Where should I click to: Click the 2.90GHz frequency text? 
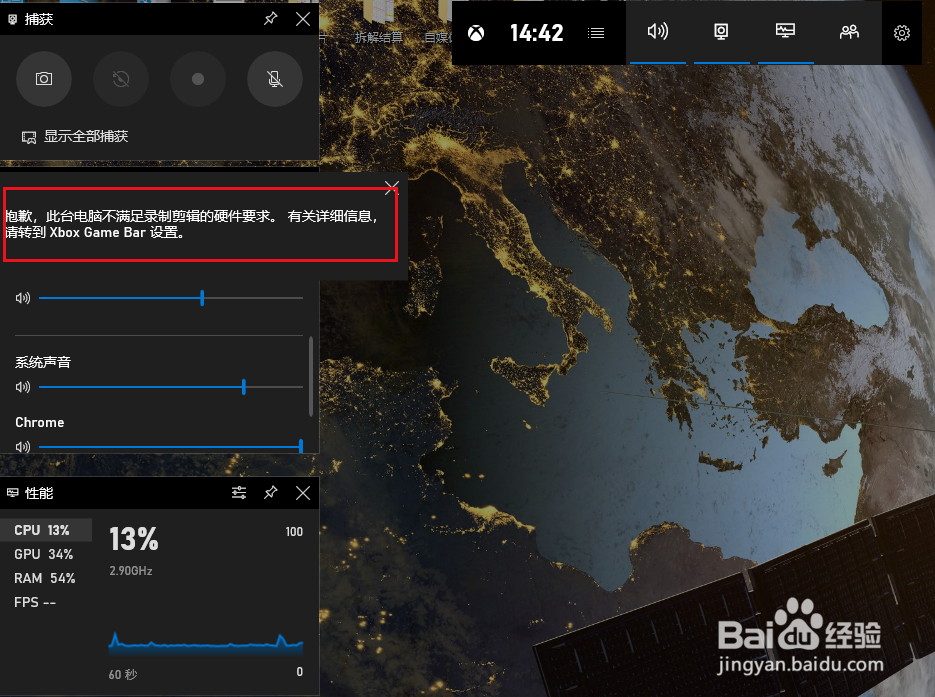(x=131, y=571)
